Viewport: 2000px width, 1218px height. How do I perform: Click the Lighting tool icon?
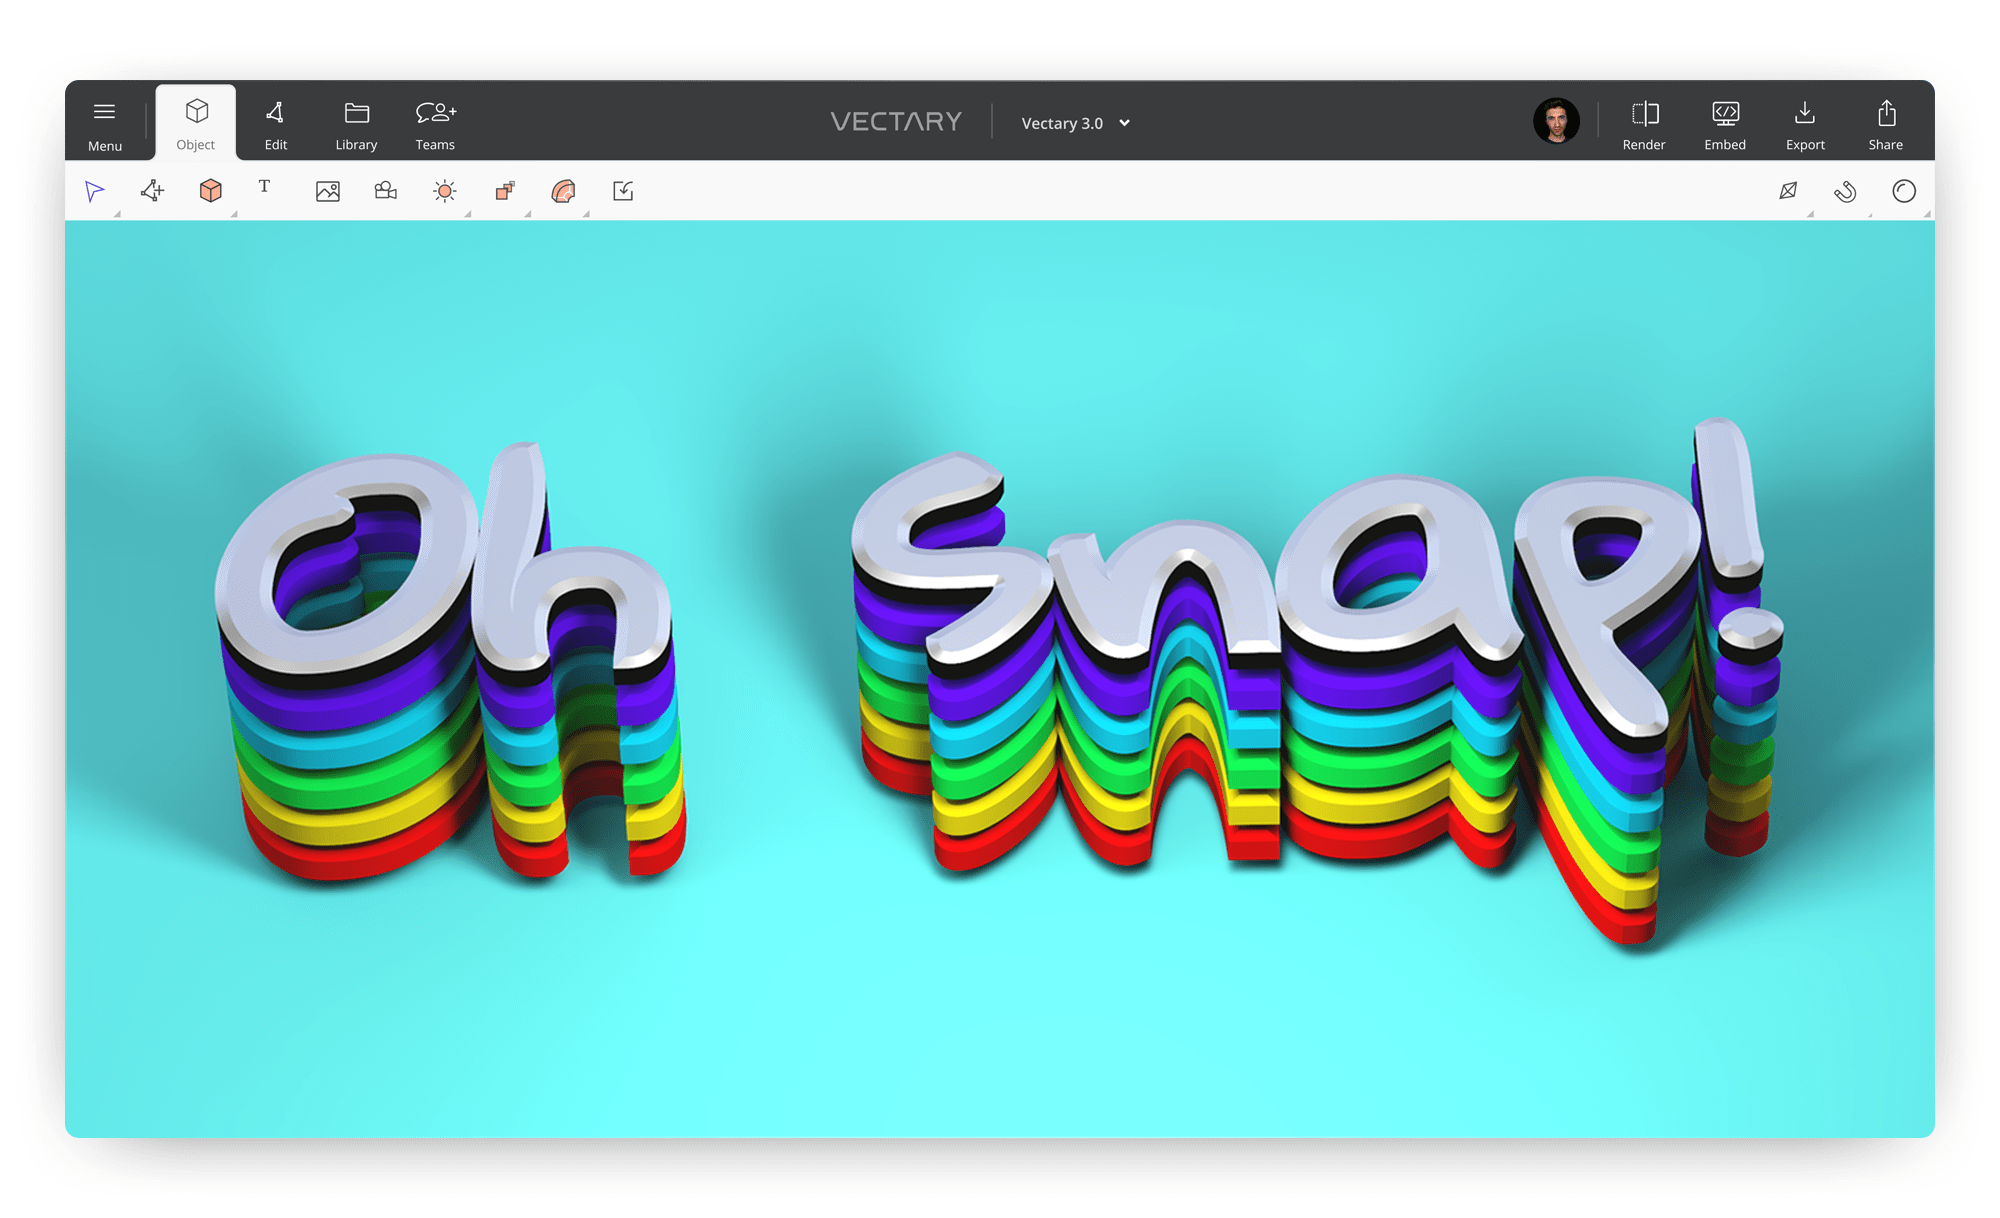coord(446,190)
